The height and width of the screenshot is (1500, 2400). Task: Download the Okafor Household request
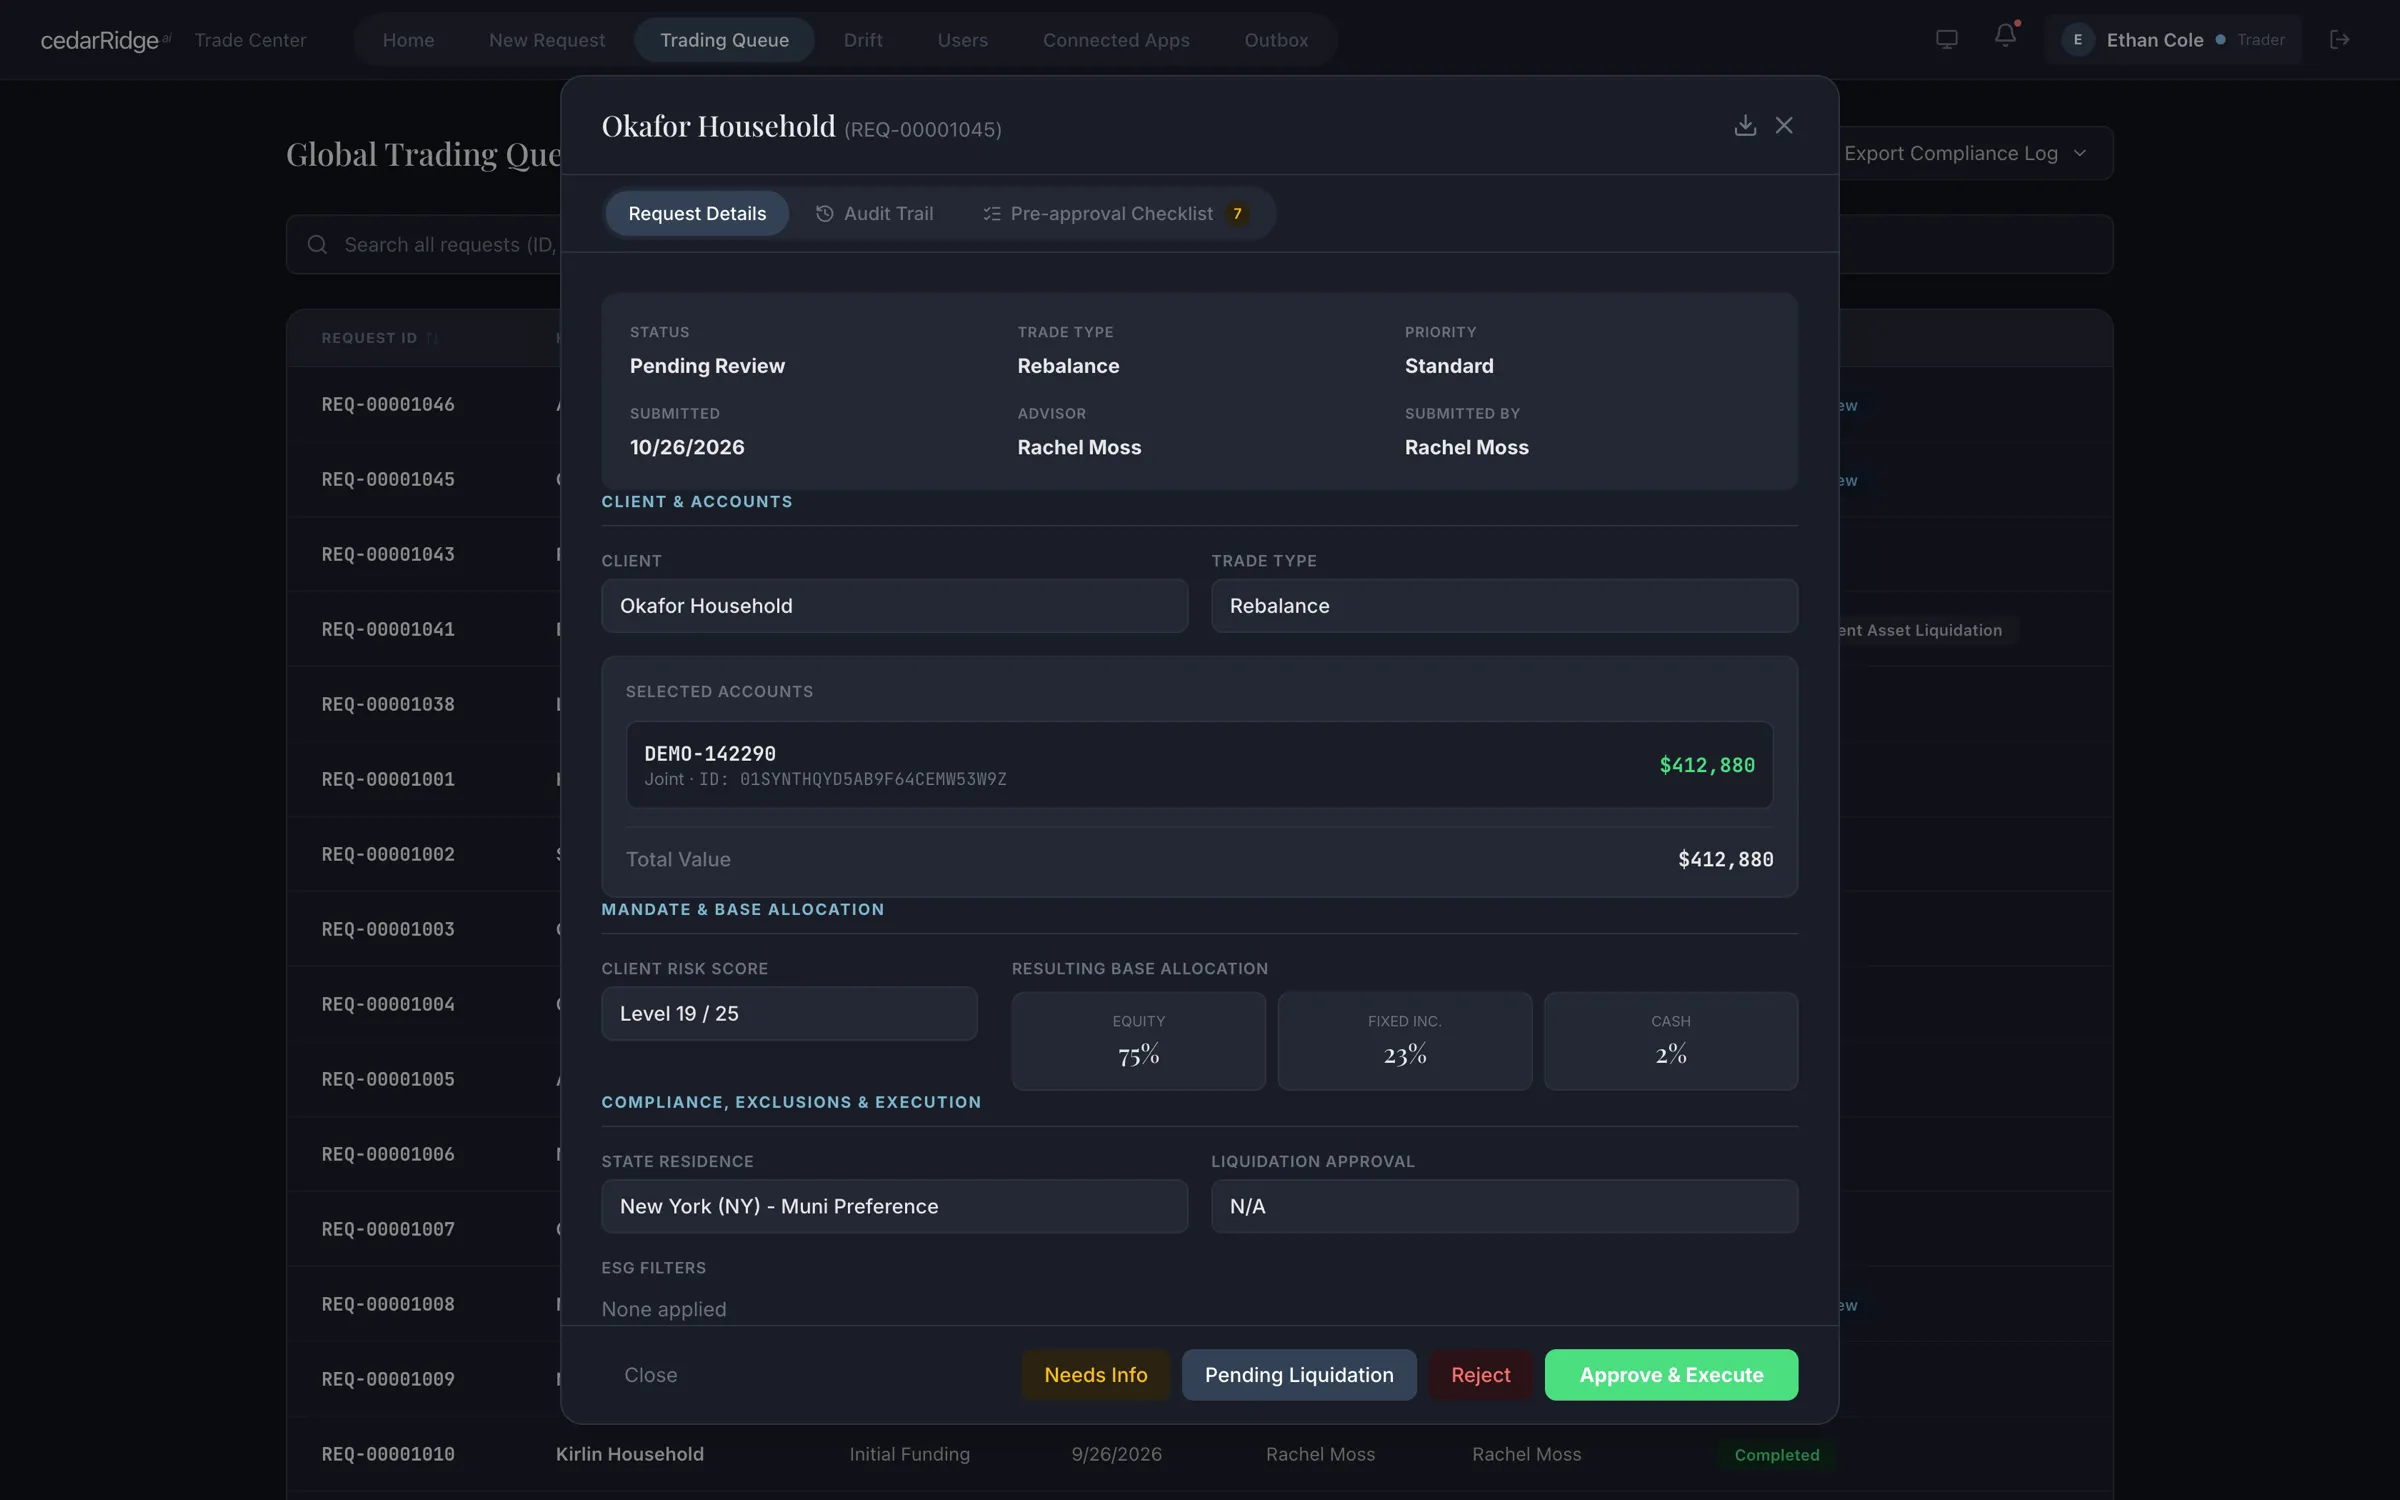click(1745, 125)
